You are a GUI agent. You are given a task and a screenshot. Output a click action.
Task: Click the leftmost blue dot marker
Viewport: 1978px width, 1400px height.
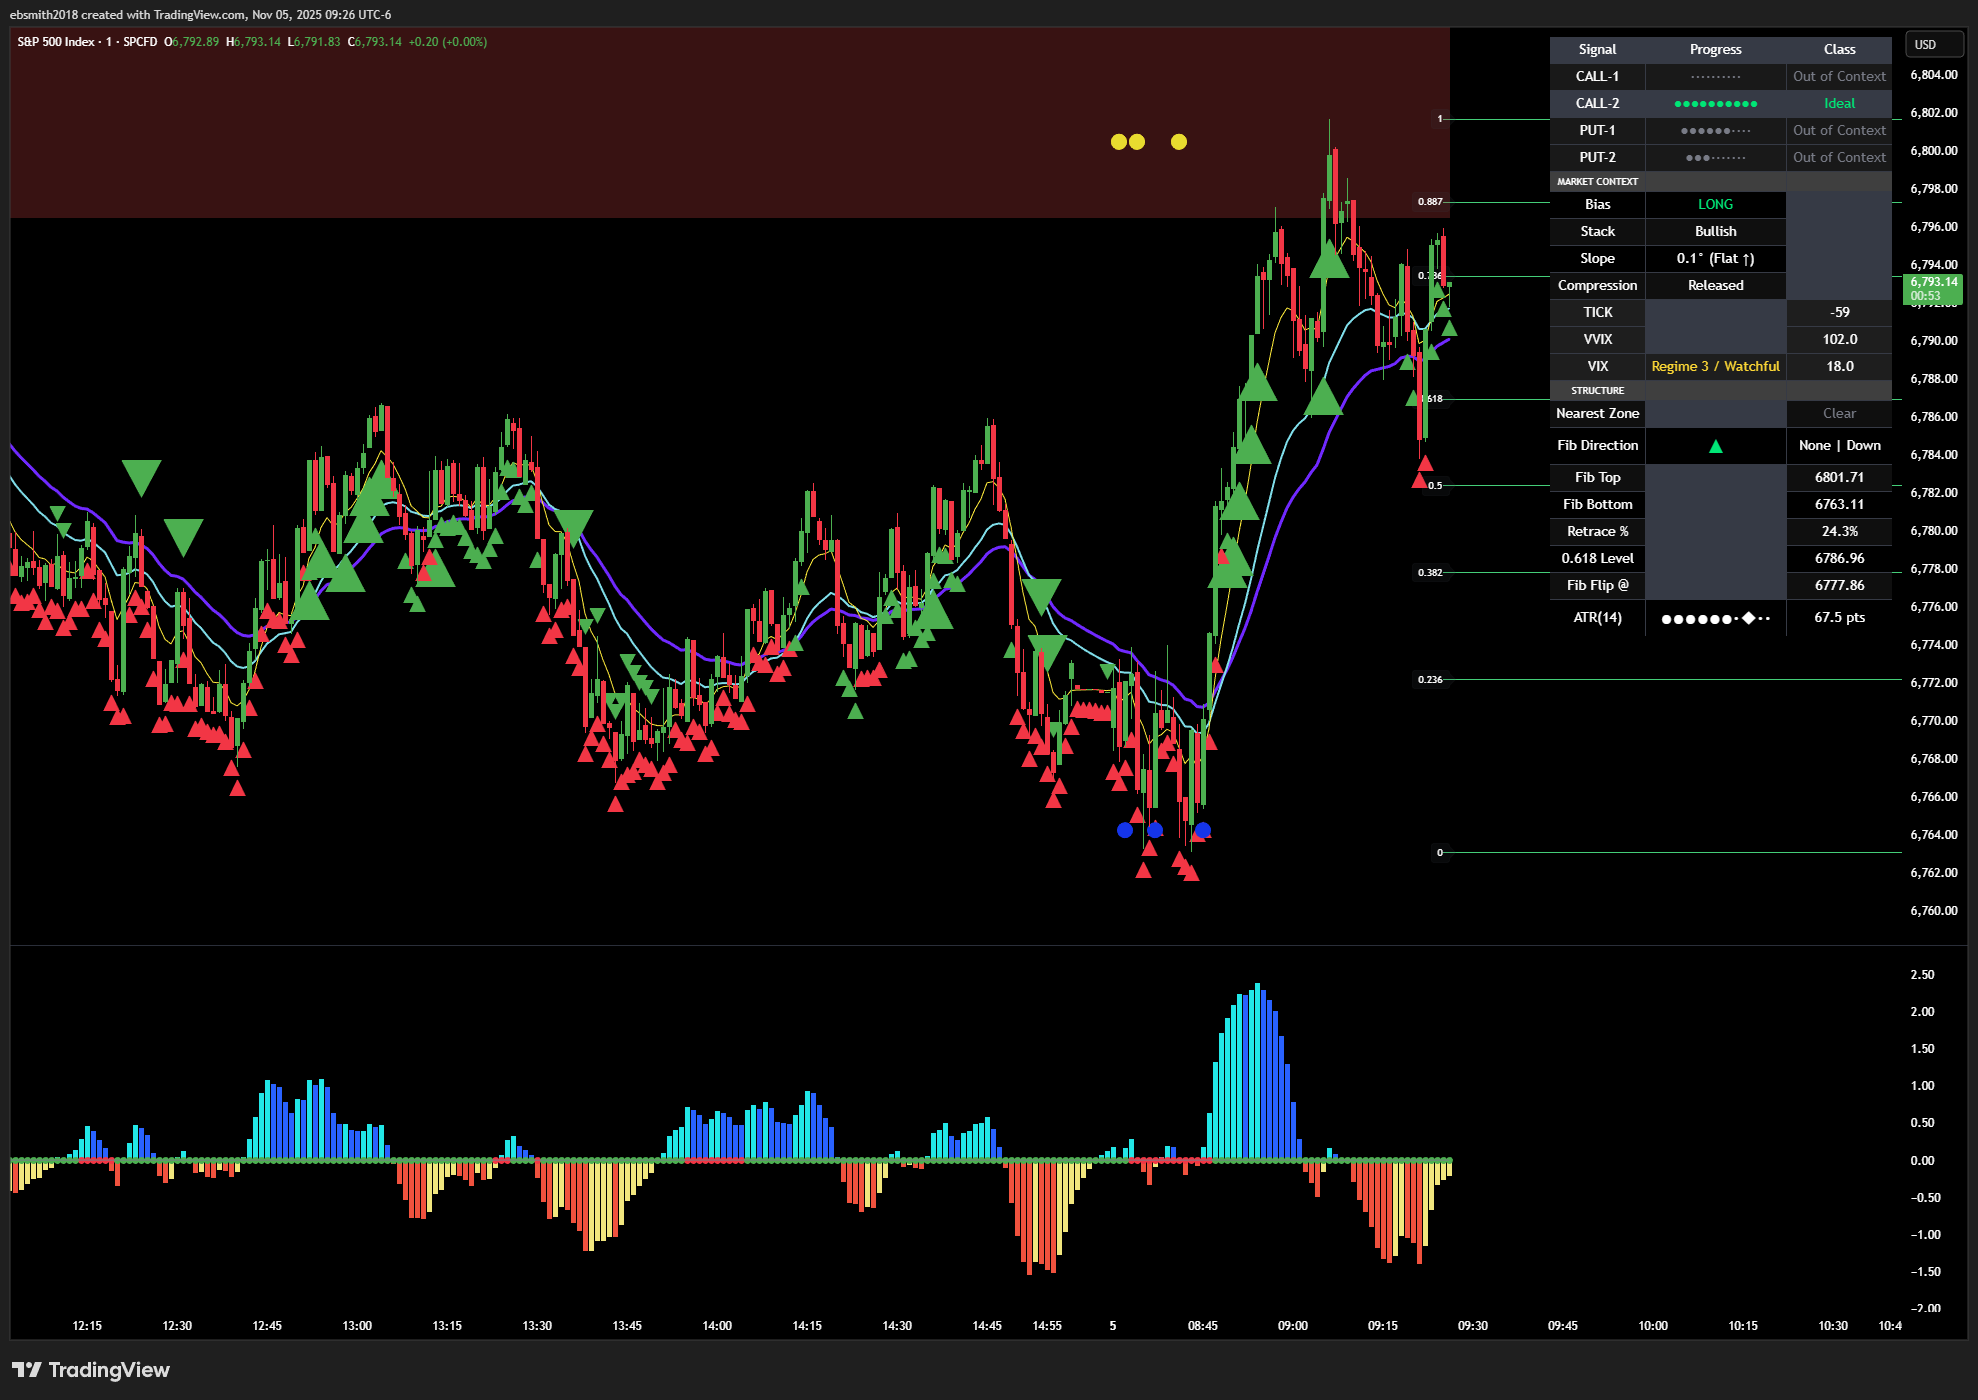pos(1125,830)
